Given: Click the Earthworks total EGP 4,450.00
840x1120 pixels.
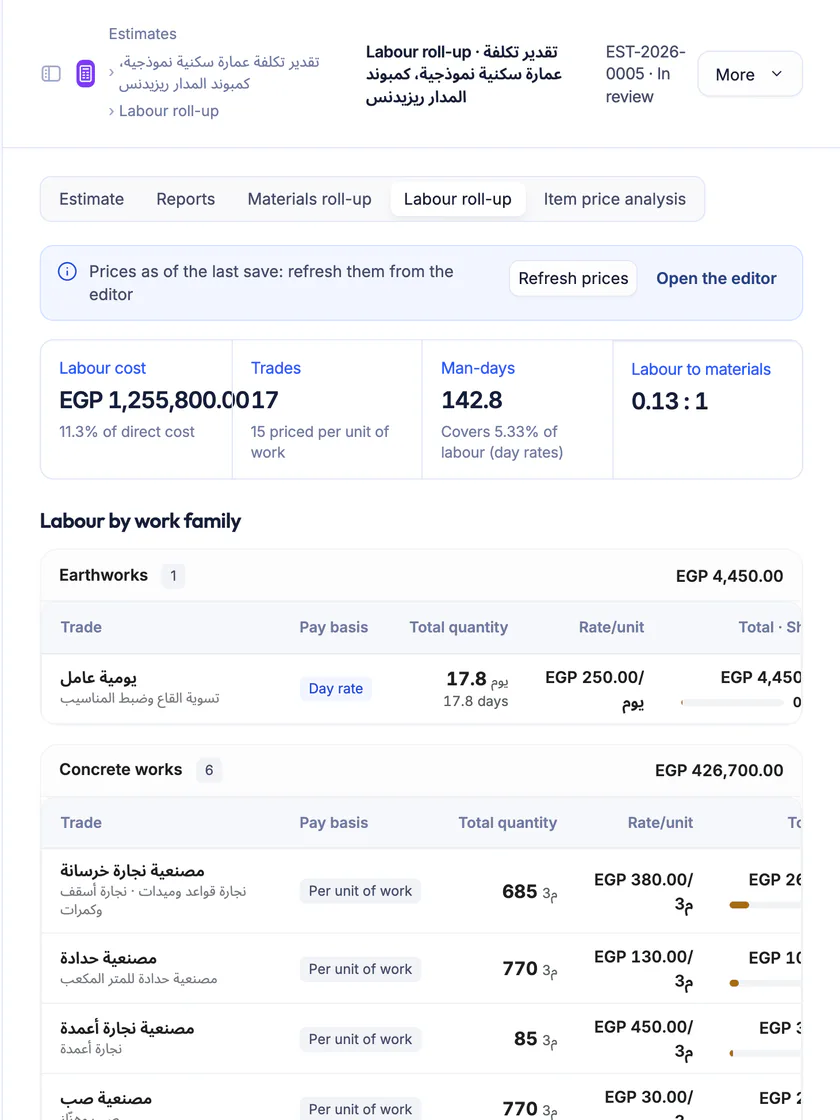Looking at the screenshot, I should tap(729, 576).
